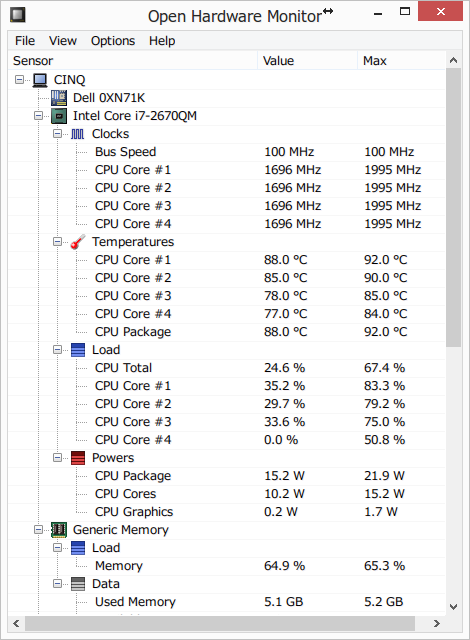Collapse the CINQ root node
The height and width of the screenshot is (640, 470).
19,80
